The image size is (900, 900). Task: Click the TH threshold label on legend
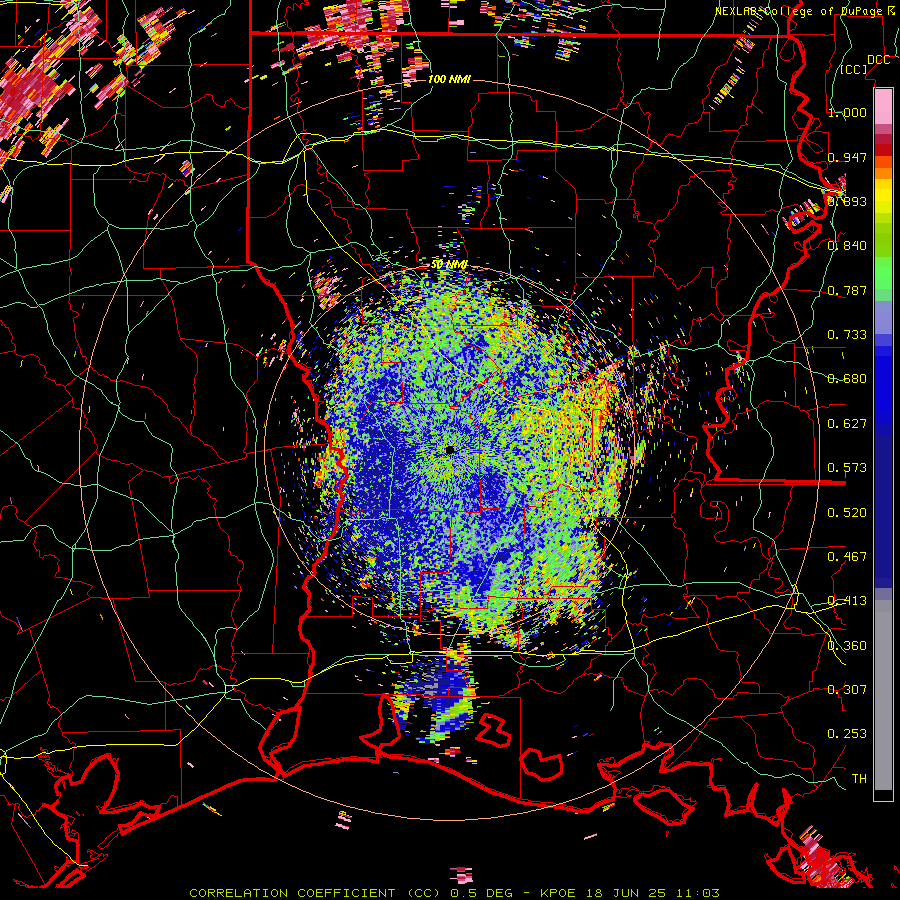coord(859,779)
